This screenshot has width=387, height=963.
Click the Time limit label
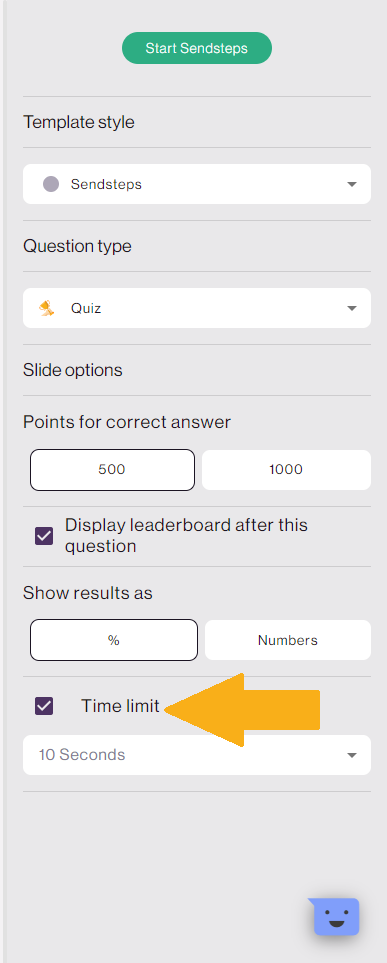pos(120,706)
